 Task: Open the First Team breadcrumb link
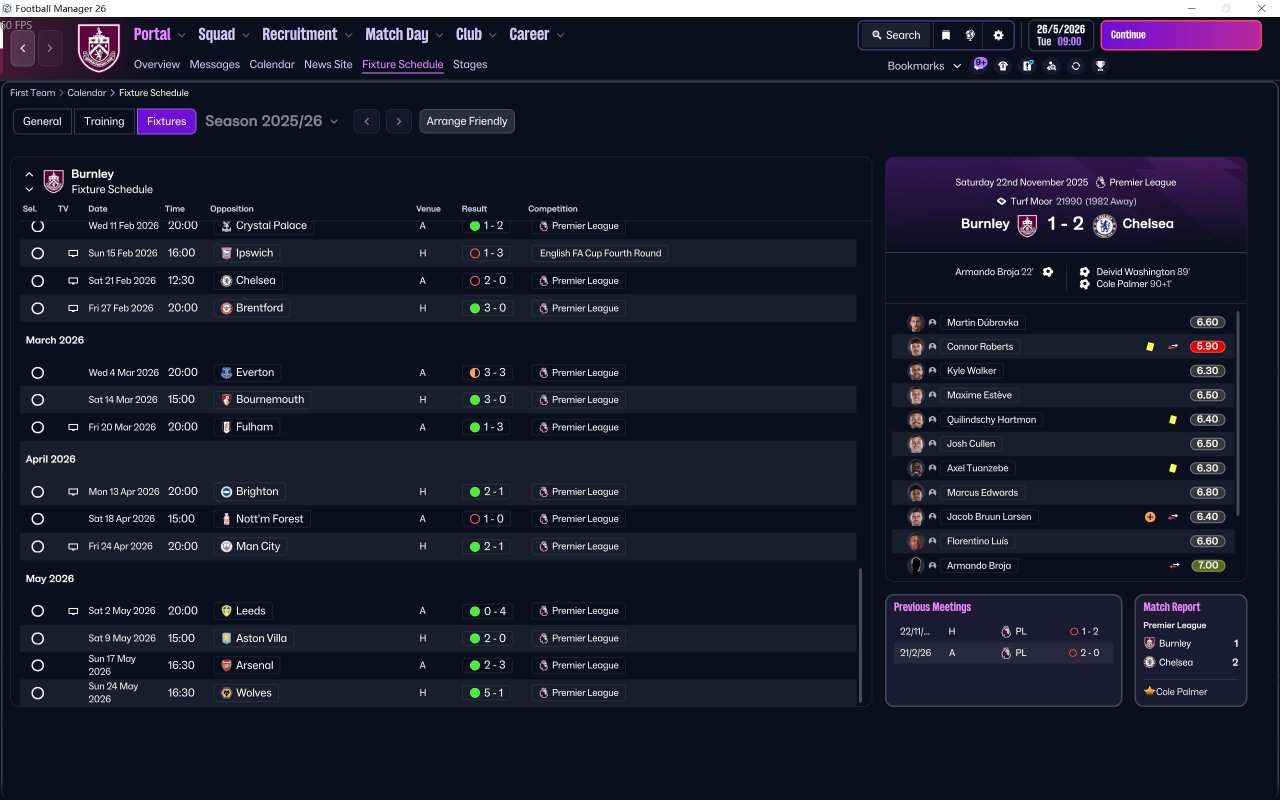pyautogui.click(x=33, y=93)
